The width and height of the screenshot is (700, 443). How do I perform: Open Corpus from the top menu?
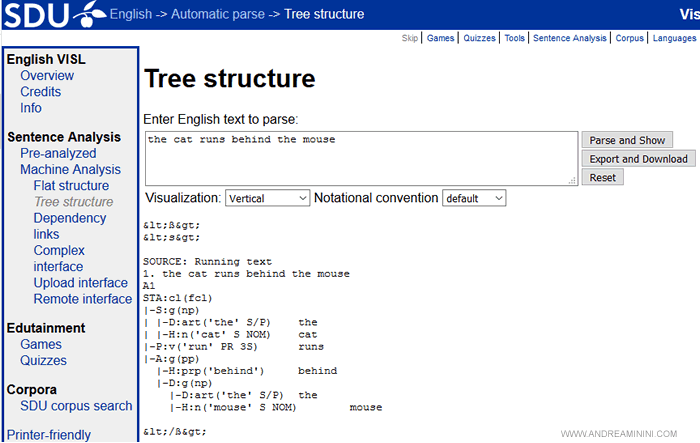click(629, 38)
